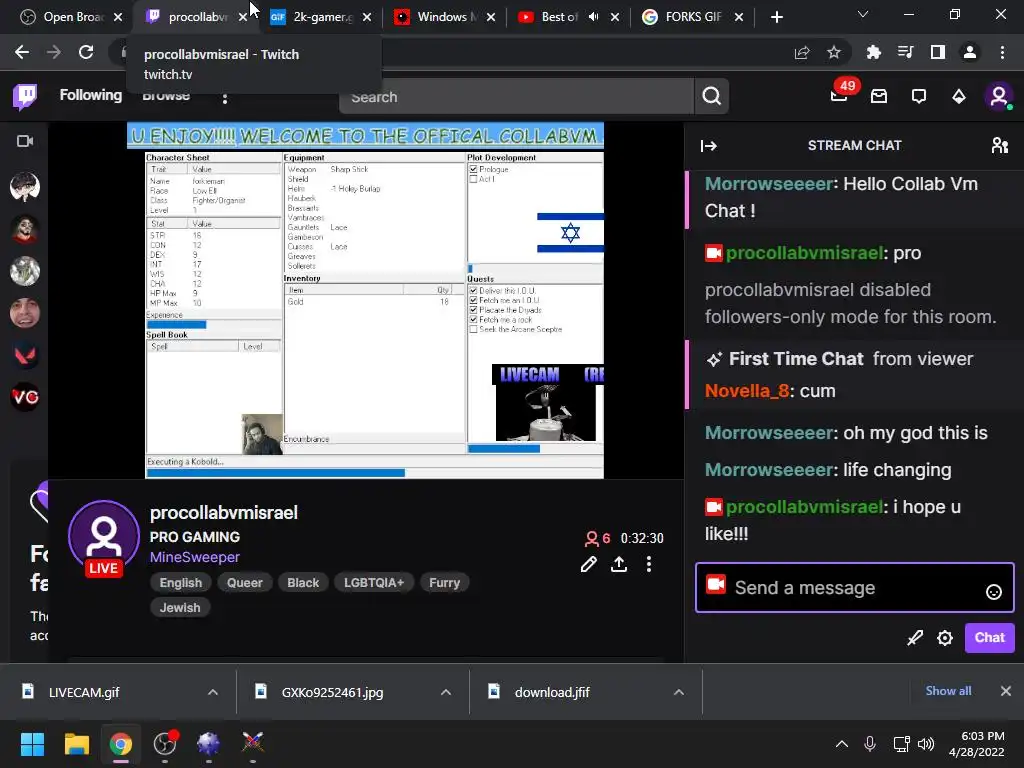Expand download.jfif download options
The width and height of the screenshot is (1024, 768).
click(x=679, y=692)
